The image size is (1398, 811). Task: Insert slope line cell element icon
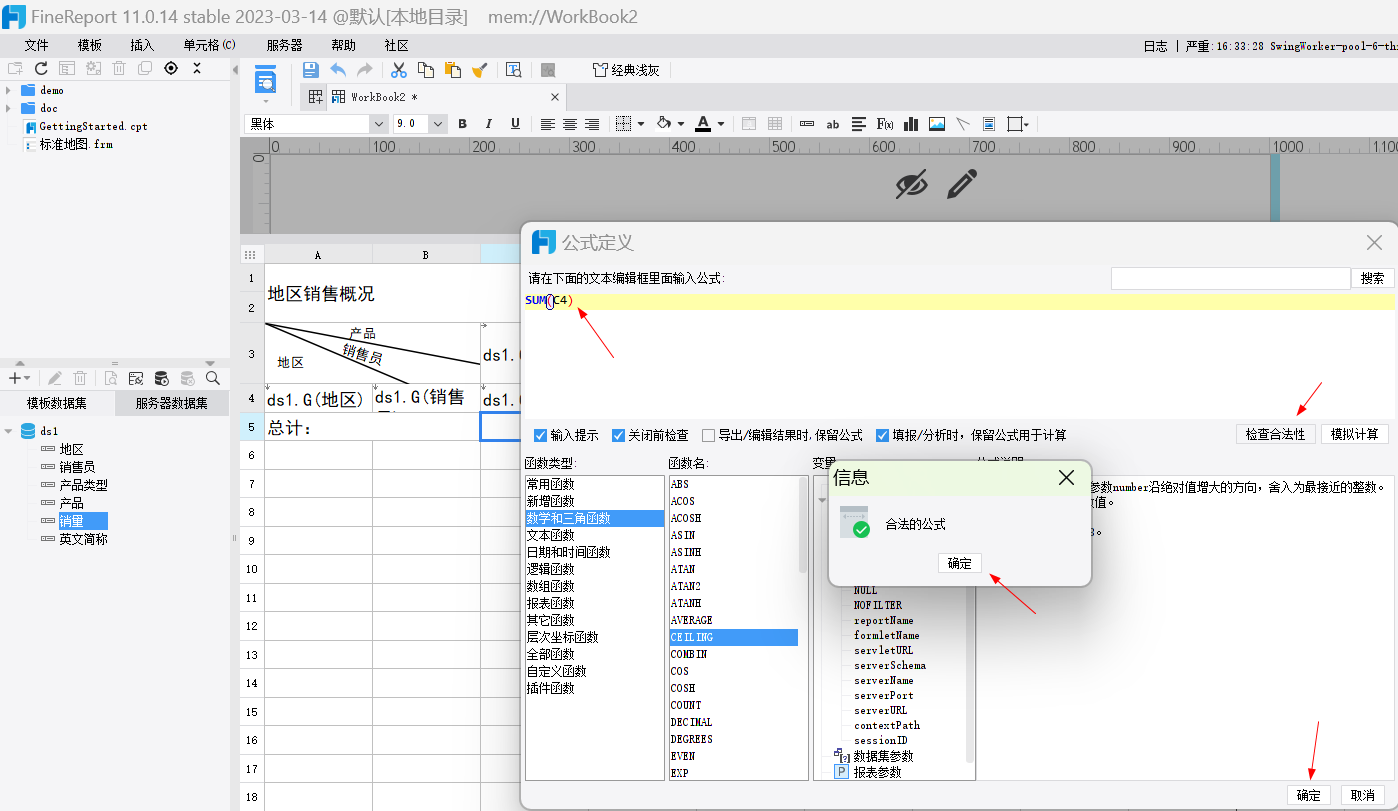point(963,124)
